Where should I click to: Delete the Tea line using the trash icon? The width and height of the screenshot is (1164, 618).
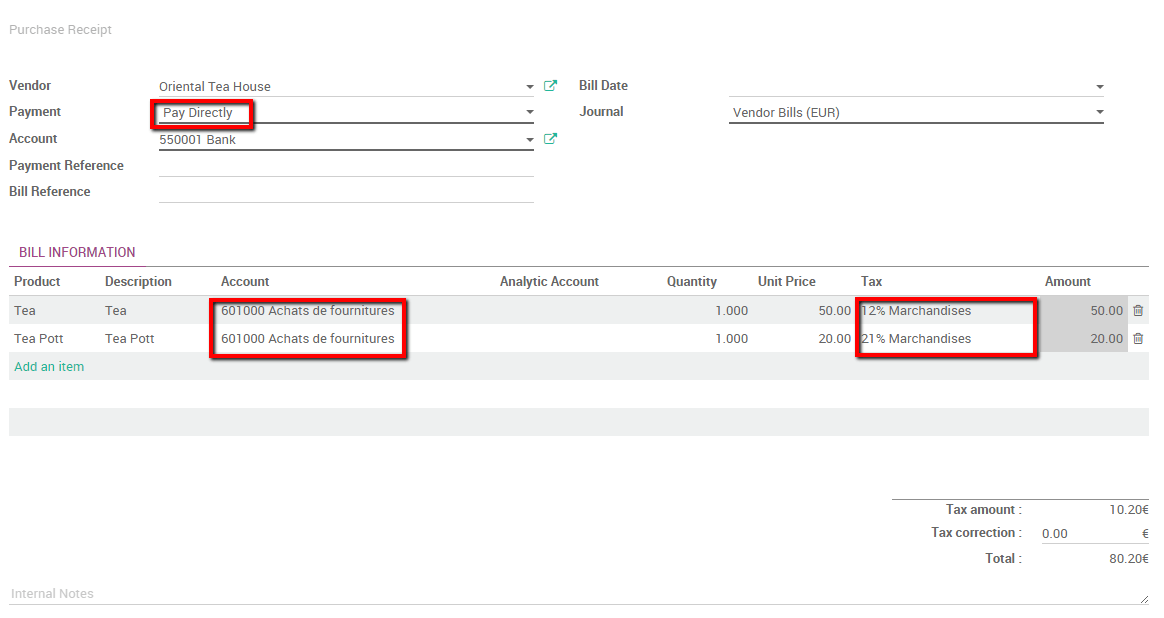pyautogui.click(x=1138, y=310)
